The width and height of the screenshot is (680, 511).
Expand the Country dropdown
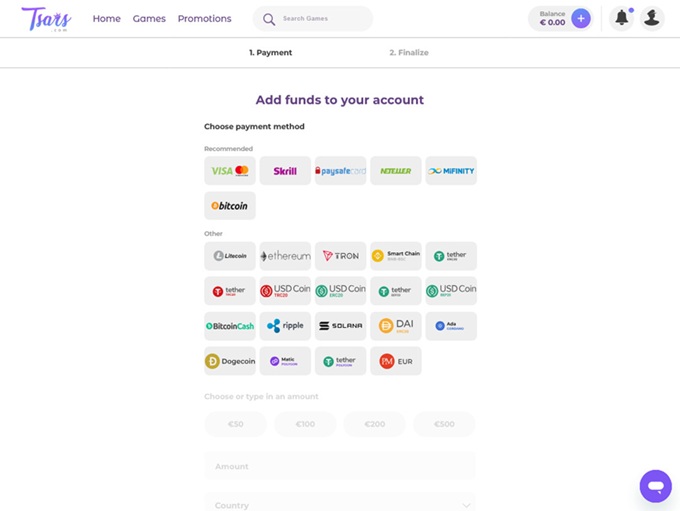[340, 504]
